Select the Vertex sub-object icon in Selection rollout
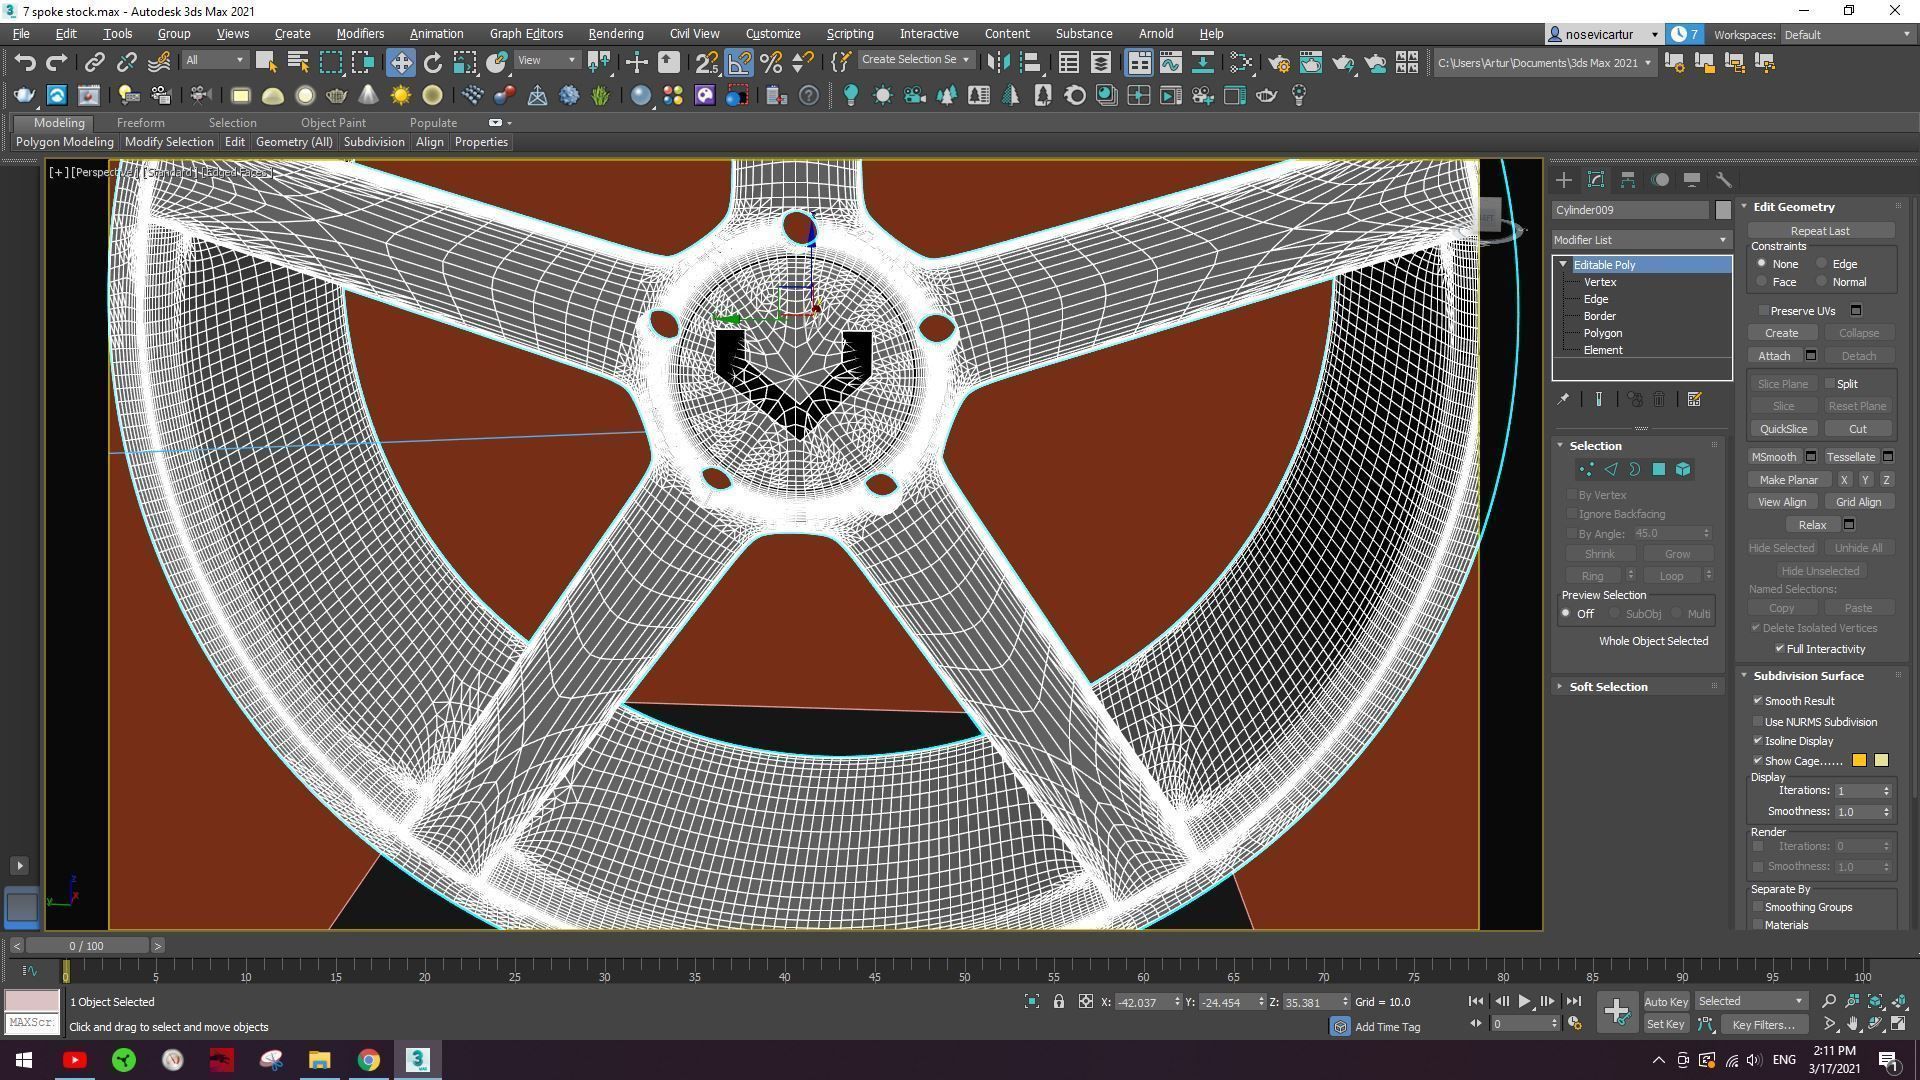The image size is (1920, 1080). tap(1586, 469)
